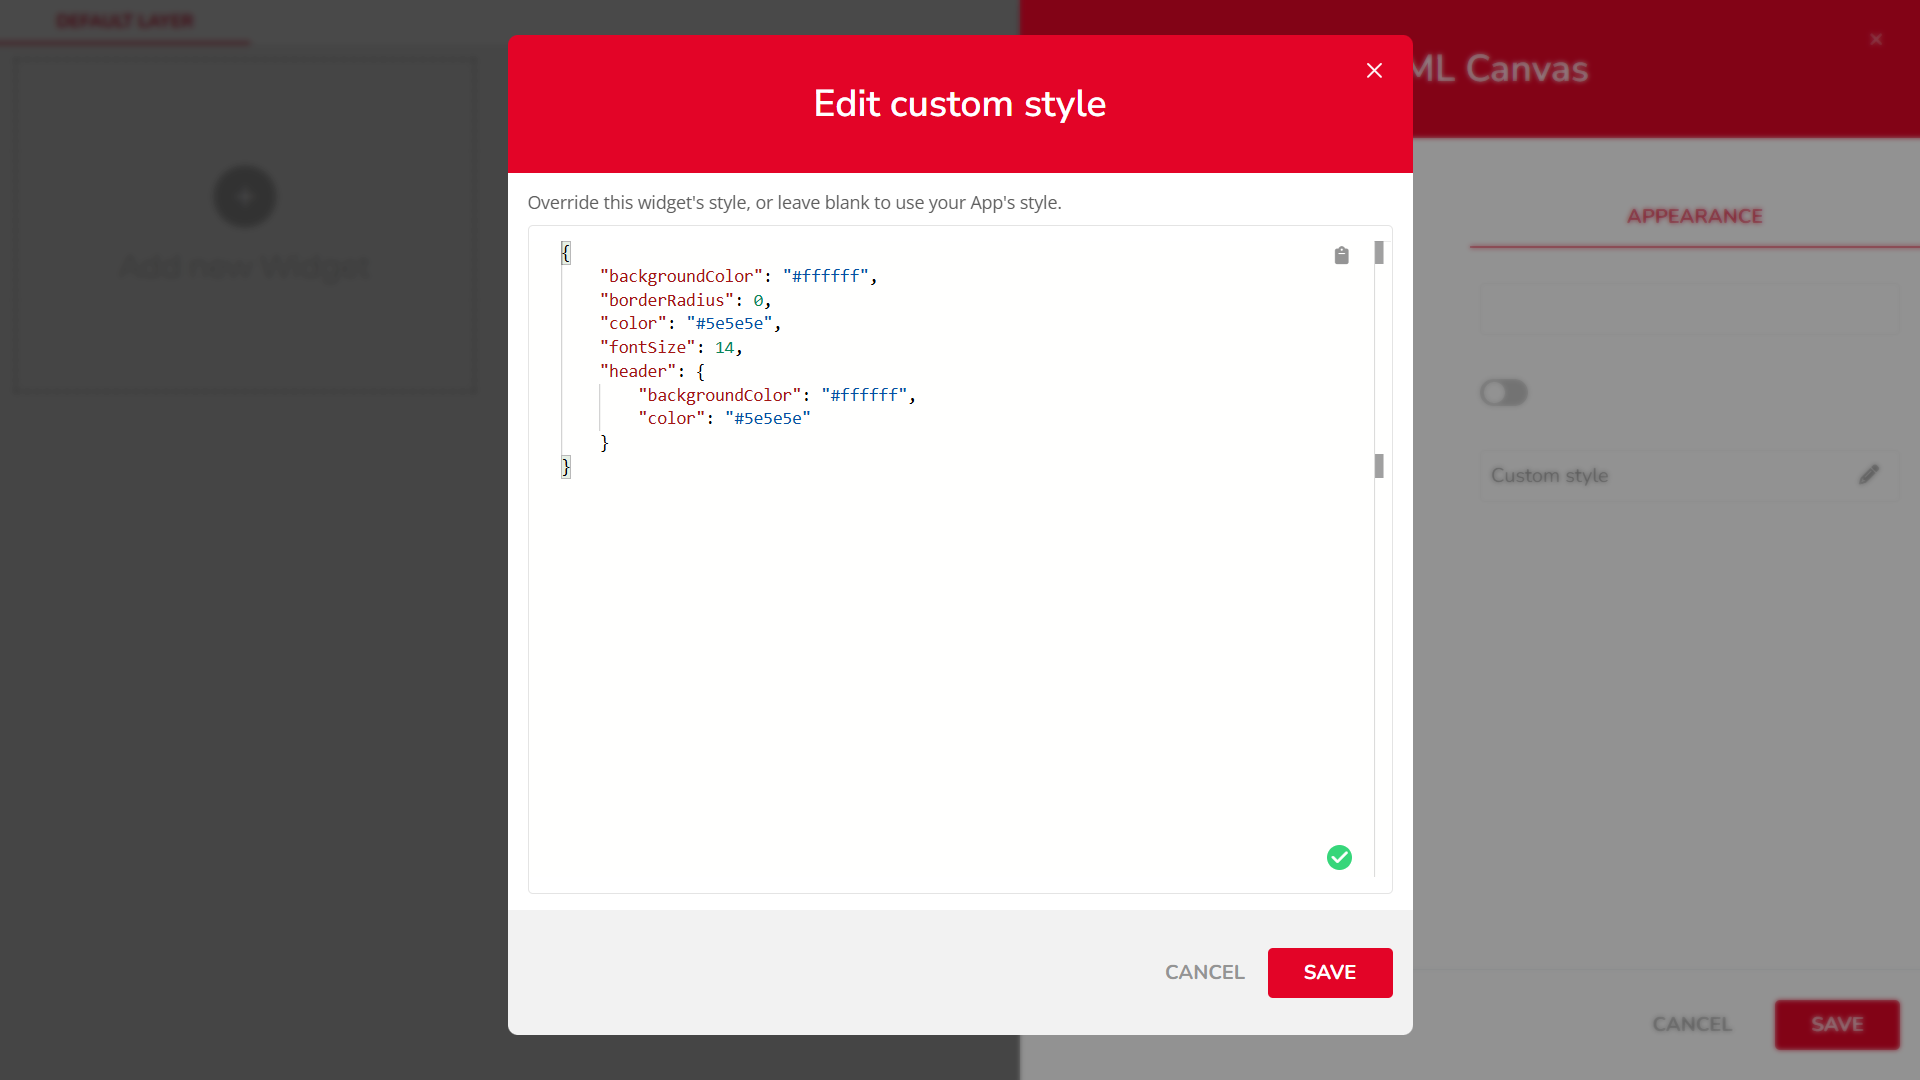Click CANCEL in the custom style dialog
Viewport: 1920px width, 1080px height.
(1204, 972)
